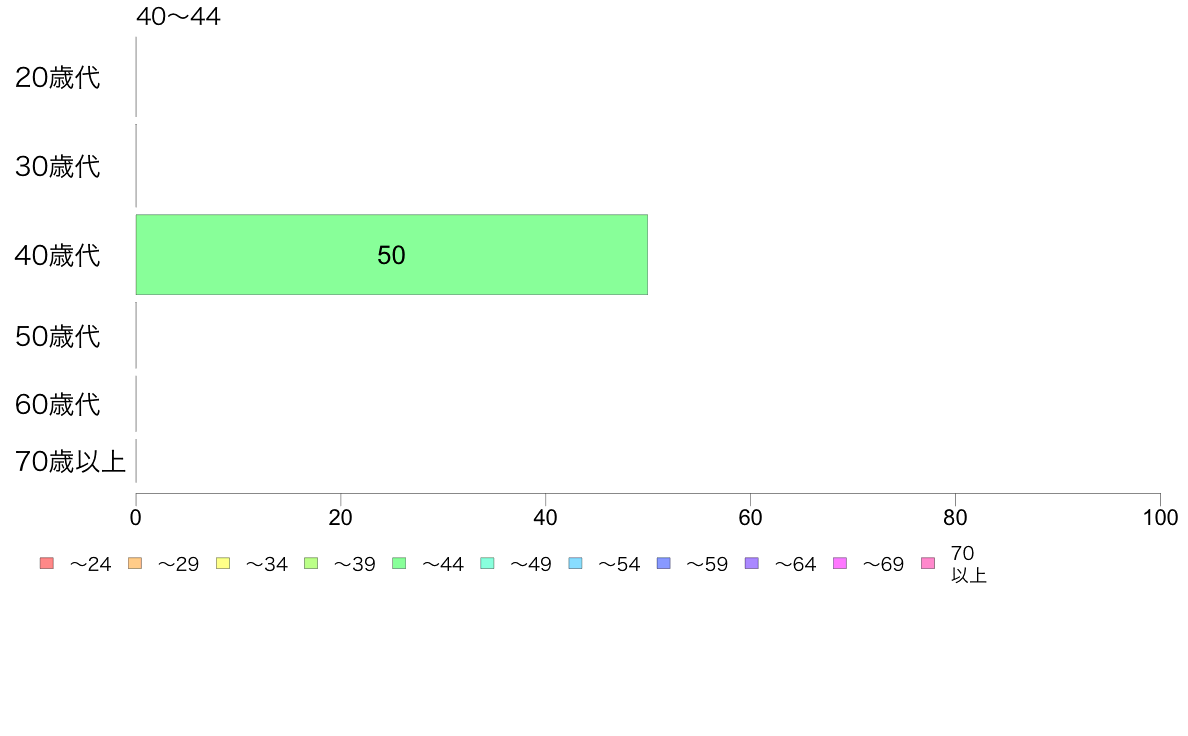Click the orange ~29 legend swatch
The image size is (1188, 736).
(x=135, y=563)
